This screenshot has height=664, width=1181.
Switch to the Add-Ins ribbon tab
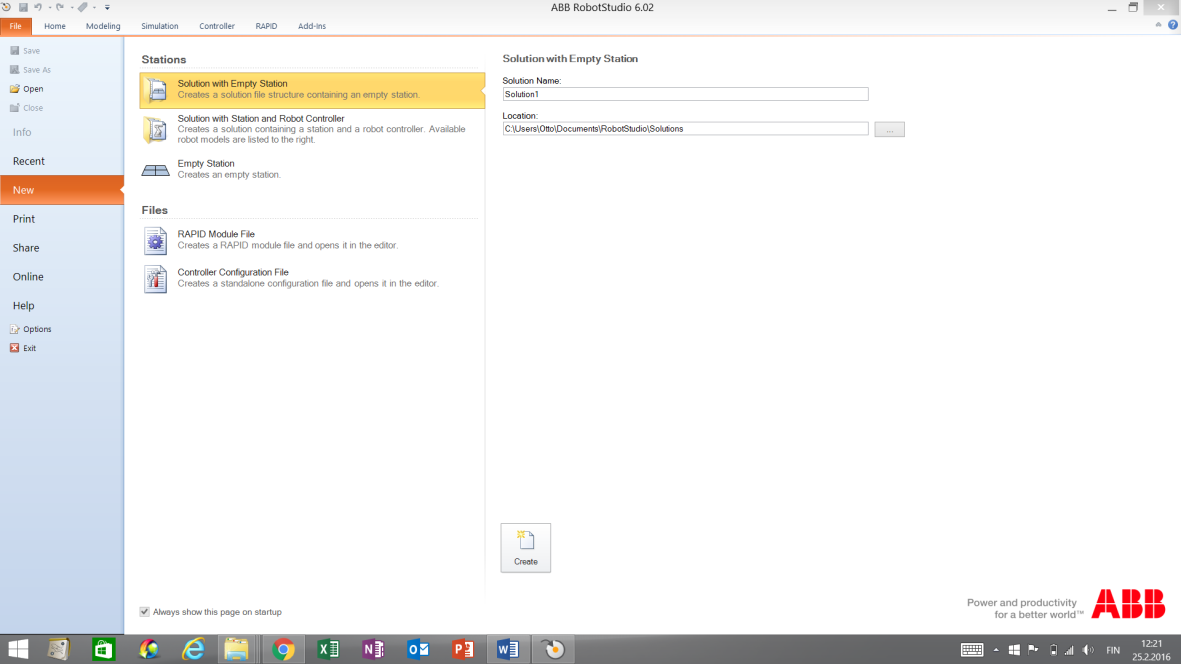(312, 26)
